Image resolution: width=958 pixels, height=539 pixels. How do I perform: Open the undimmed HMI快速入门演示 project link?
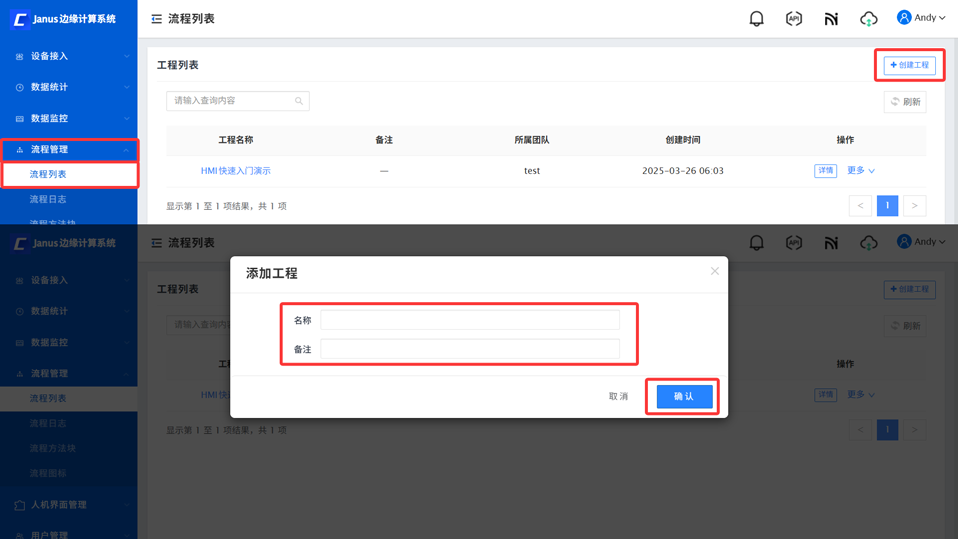[x=235, y=171]
